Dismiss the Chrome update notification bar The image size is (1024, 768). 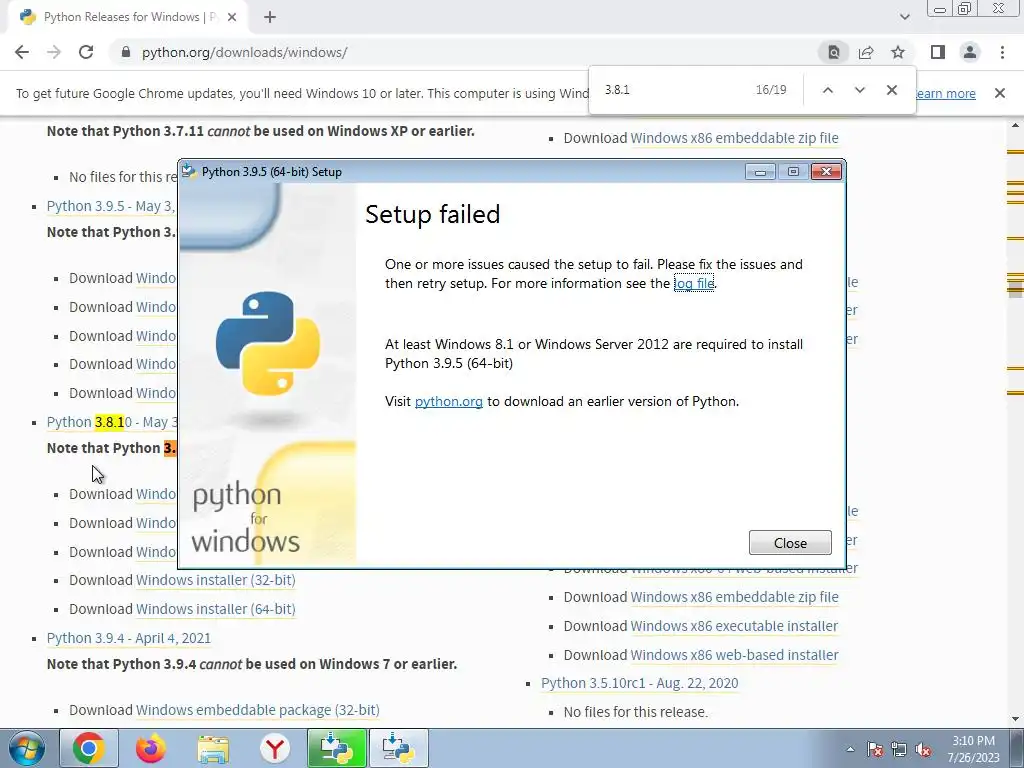999,93
